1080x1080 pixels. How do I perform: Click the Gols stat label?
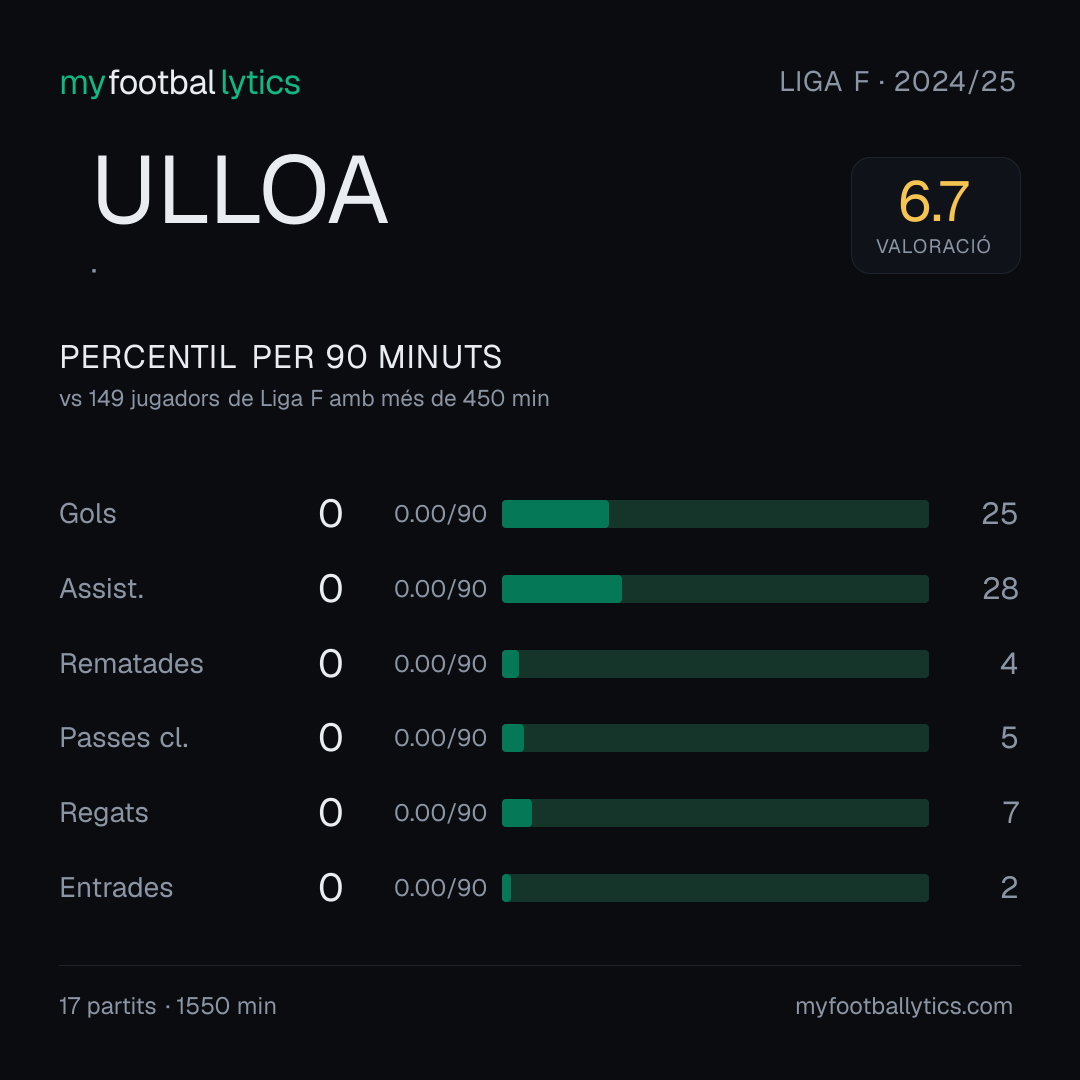coord(87,514)
